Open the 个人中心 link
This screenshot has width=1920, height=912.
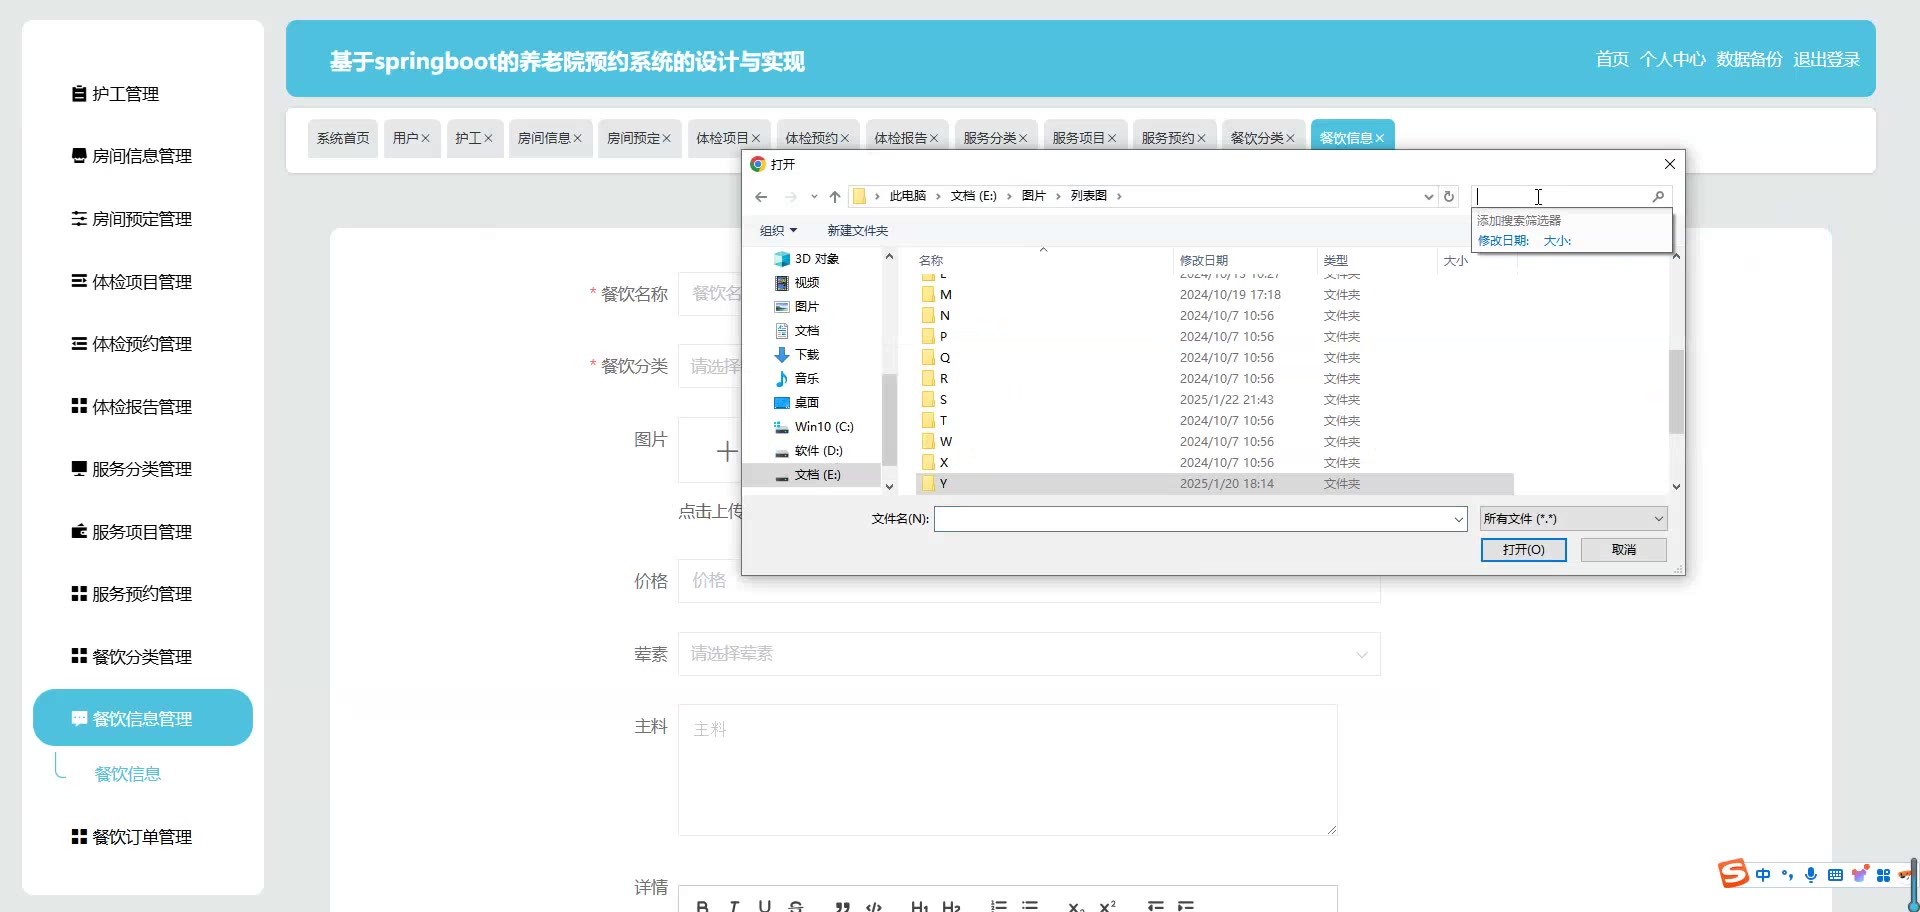(1672, 59)
